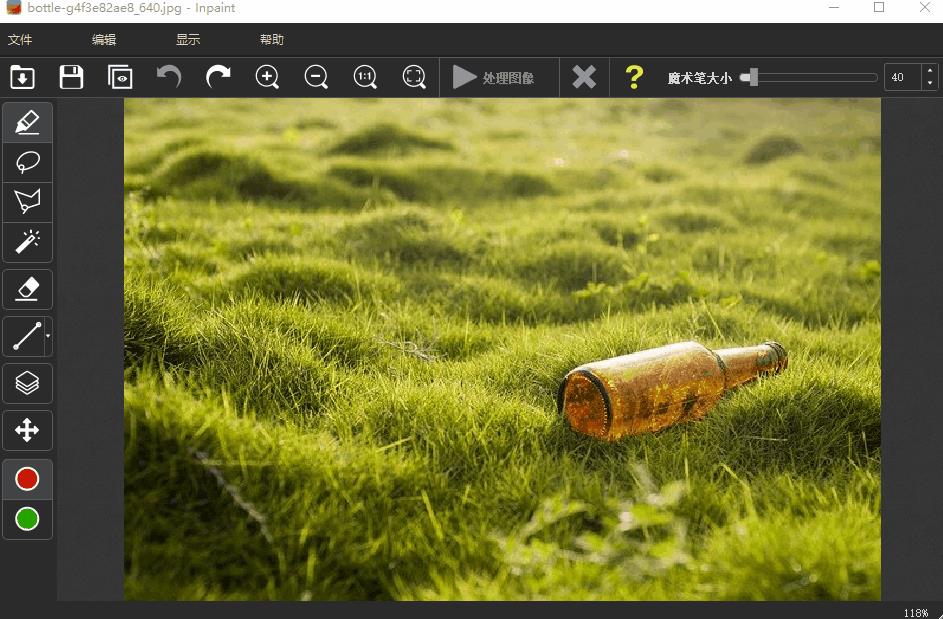Zoom out of the image
Viewport: 943px width, 619px height.
[x=316, y=77]
